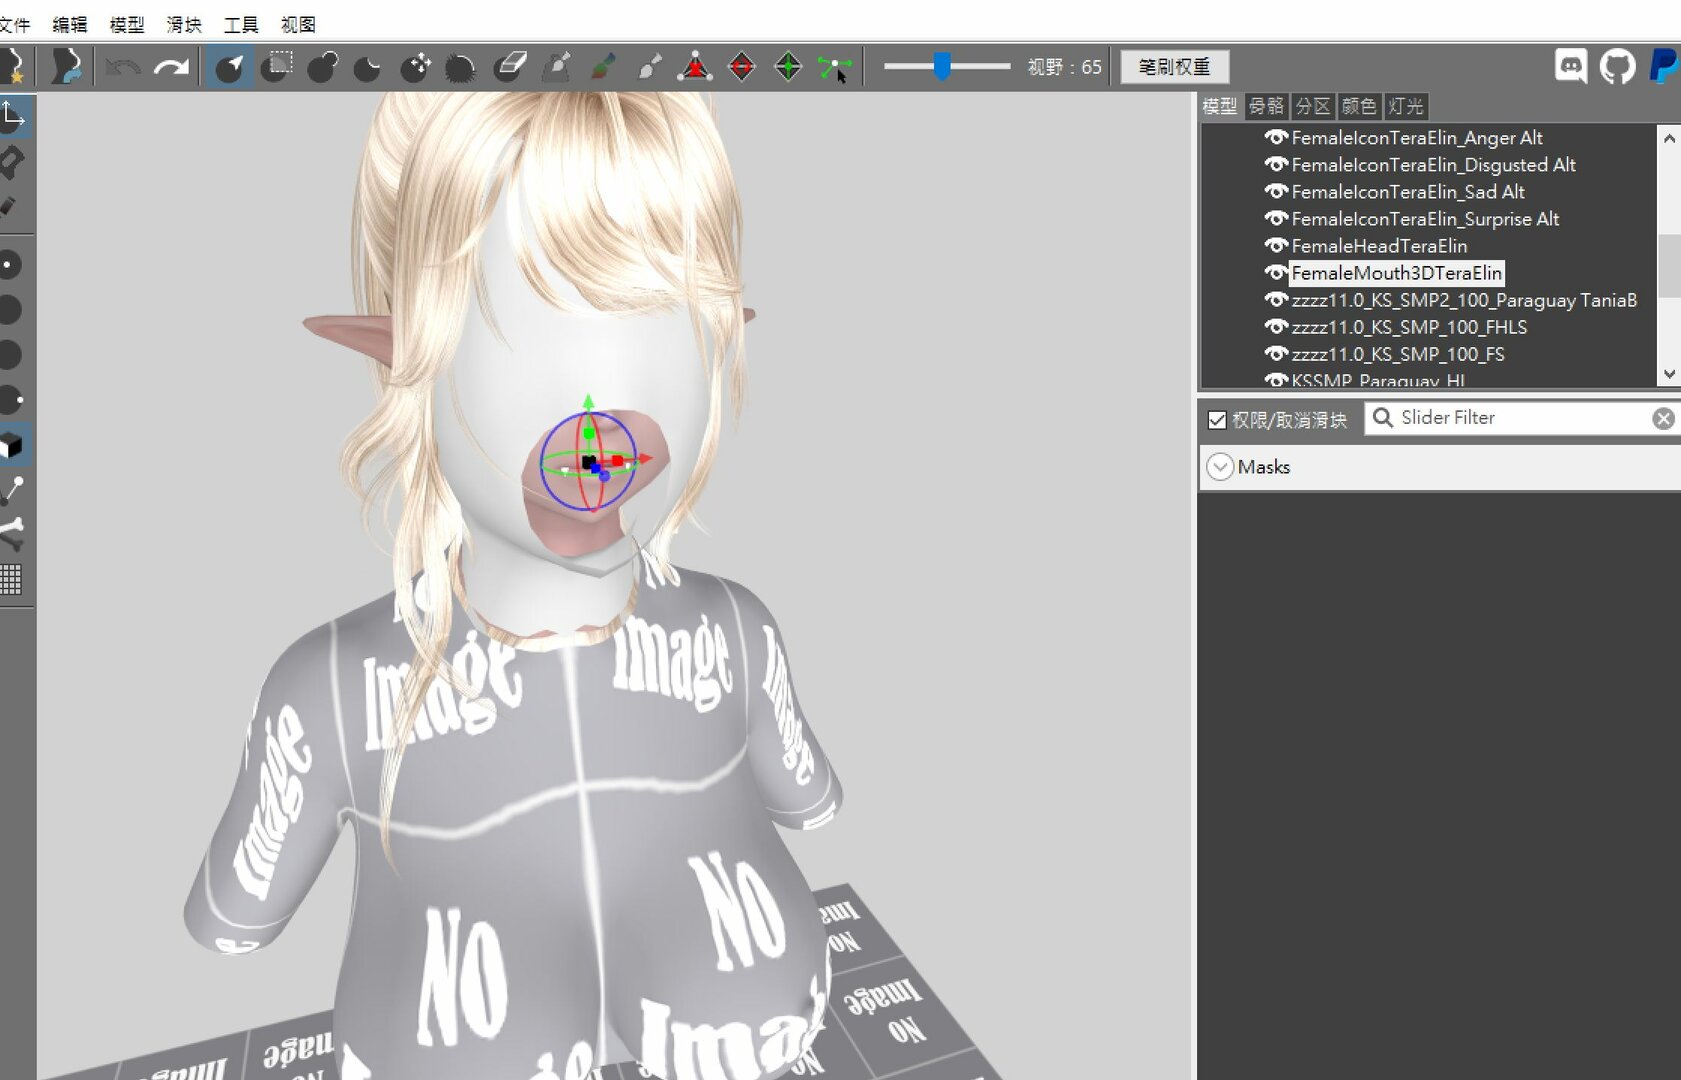Open the 编辑 menu
Viewport: 1681px width, 1080px height.
[x=70, y=24]
